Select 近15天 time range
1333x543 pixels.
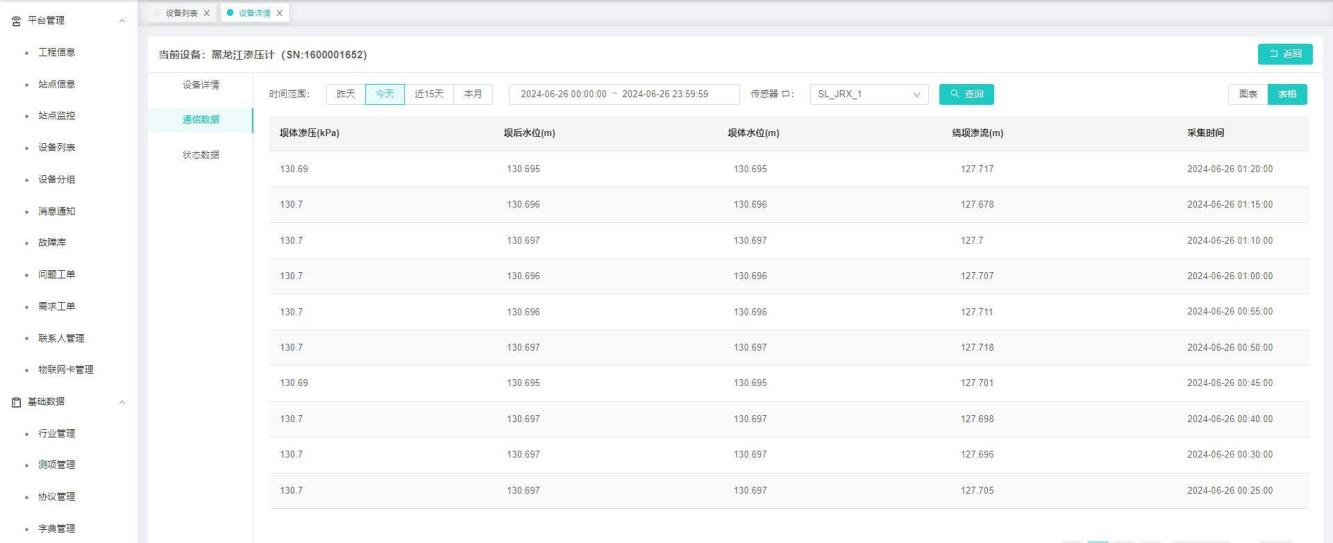coord(430,94)
